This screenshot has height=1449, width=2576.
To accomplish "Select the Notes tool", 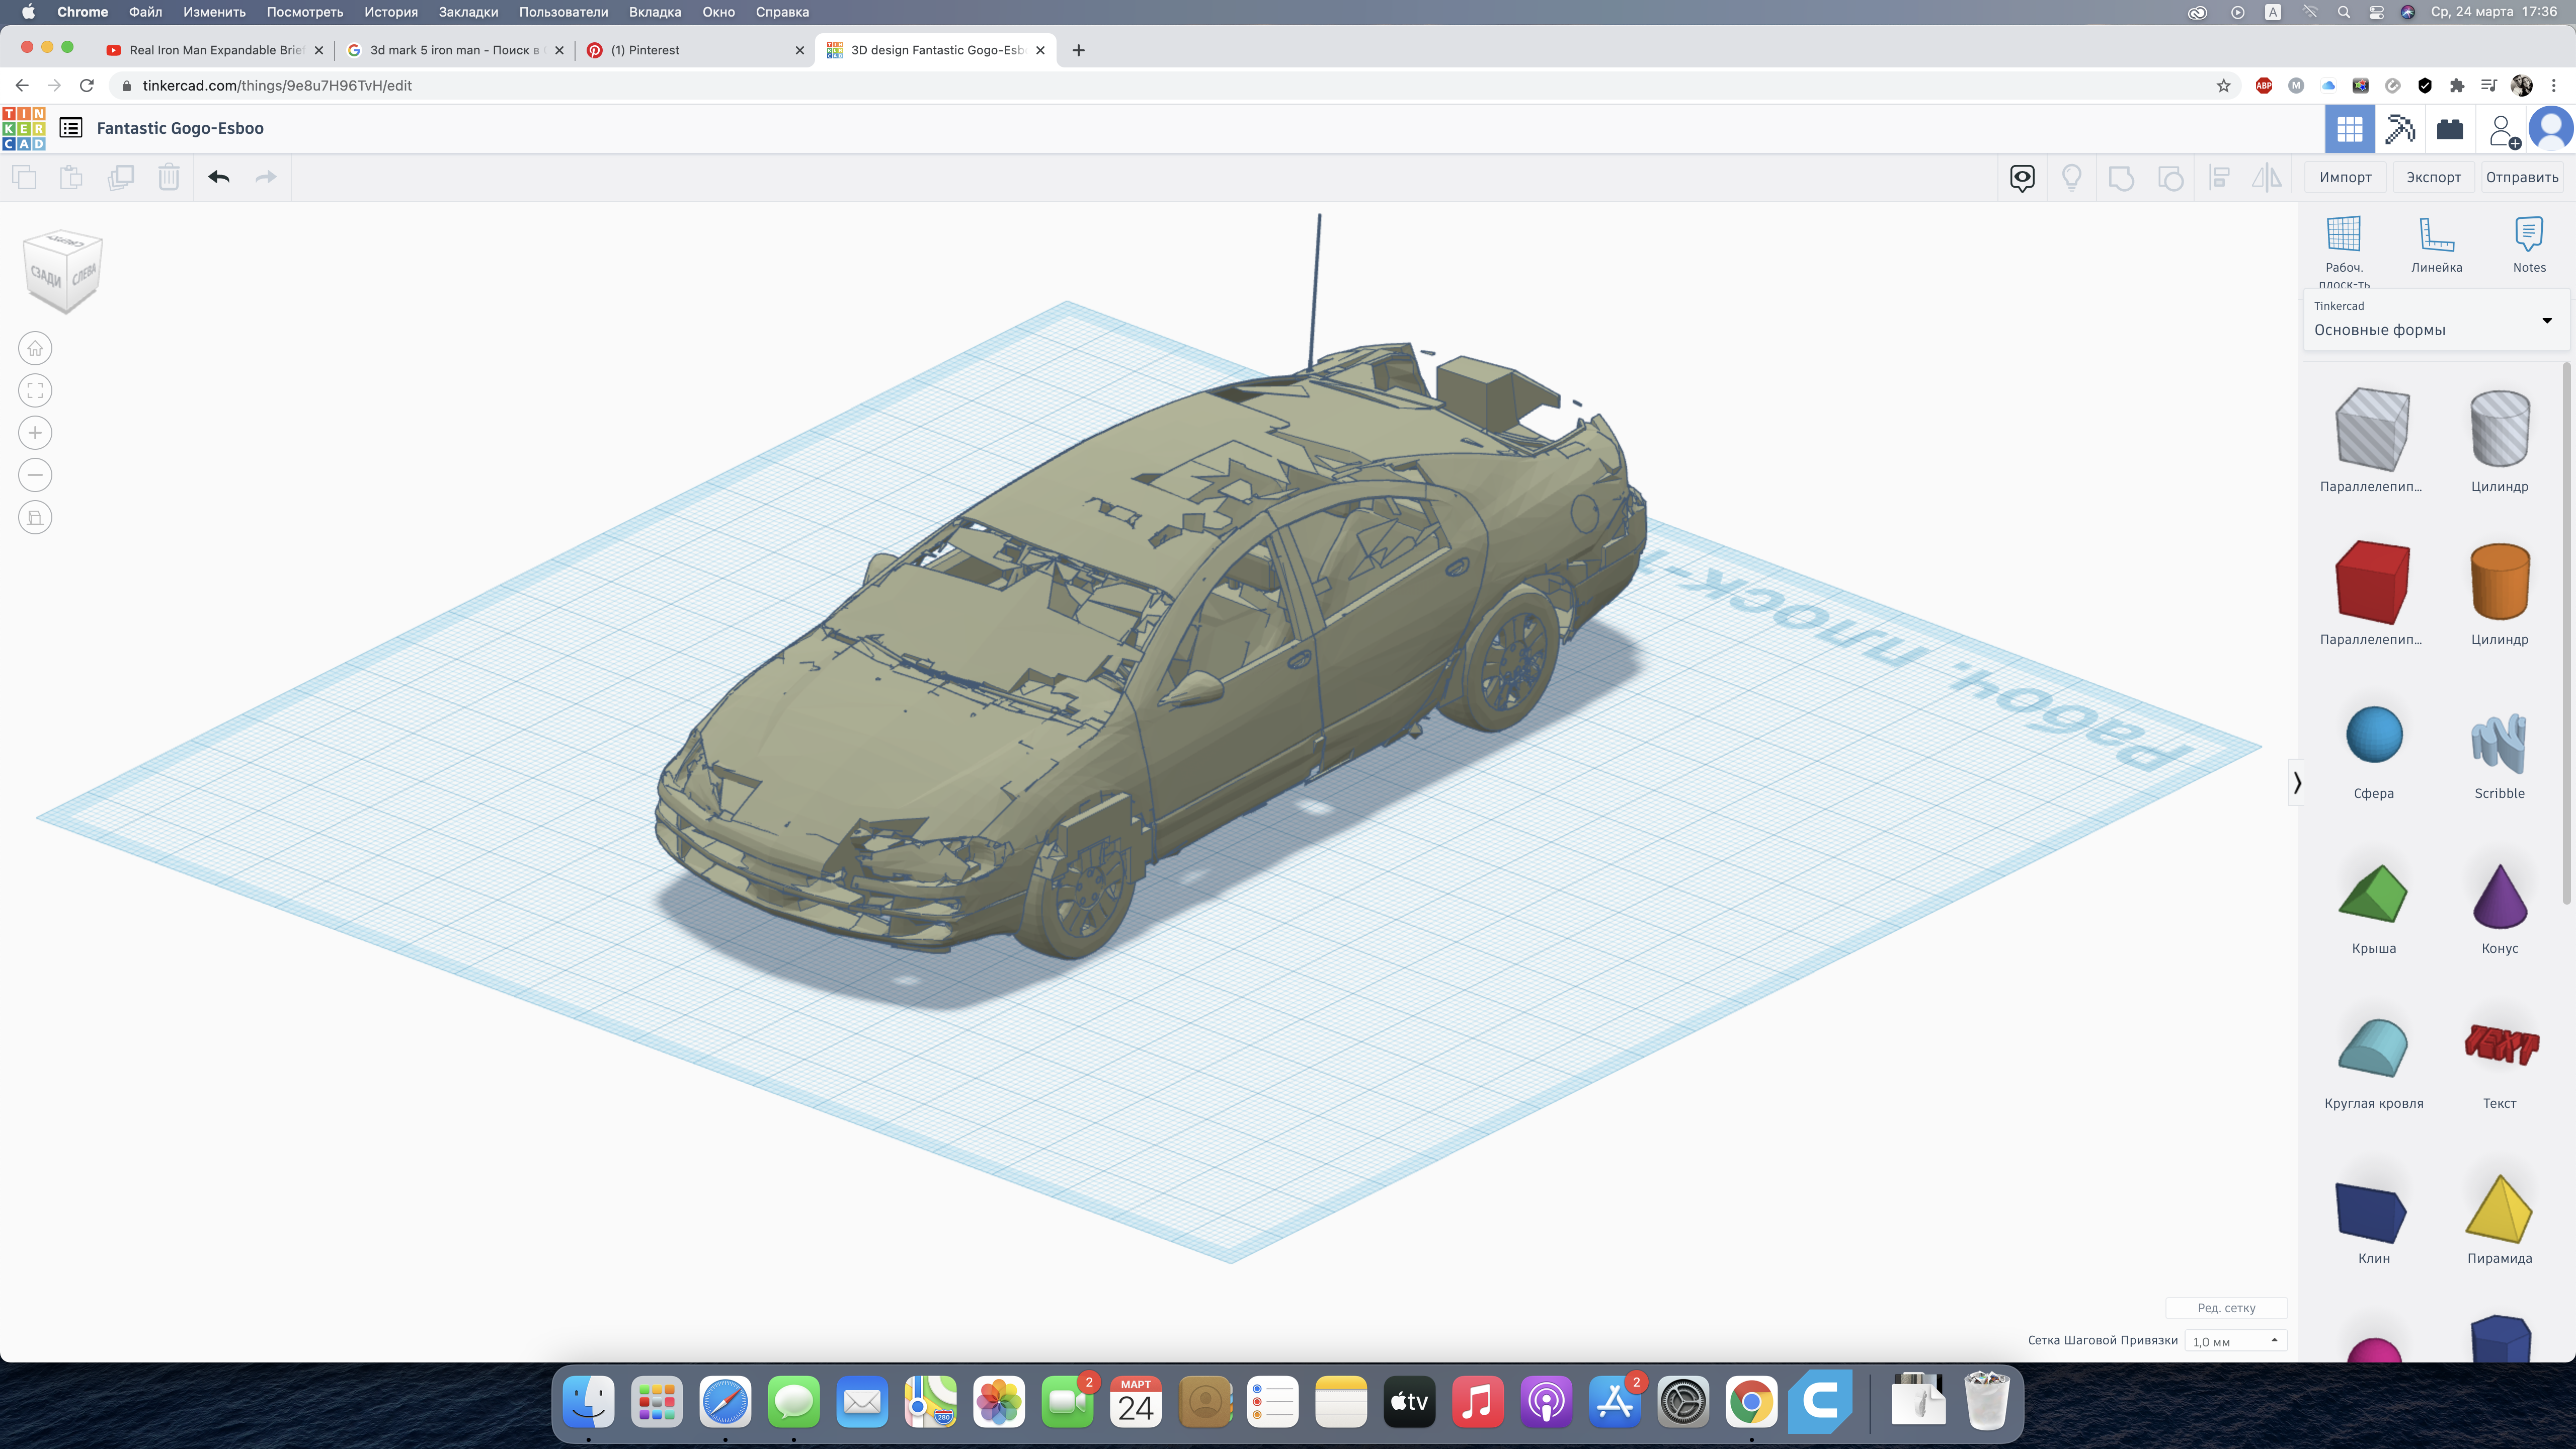I will click(2529, 246).
